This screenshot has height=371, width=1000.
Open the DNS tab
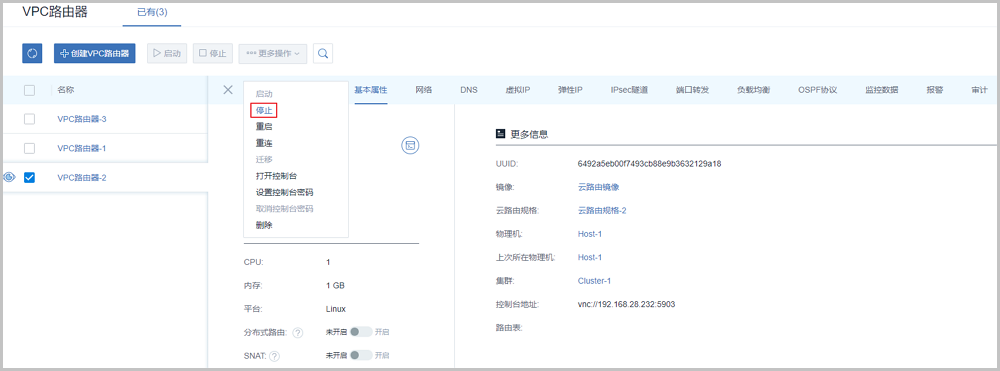tap(469, 90)
